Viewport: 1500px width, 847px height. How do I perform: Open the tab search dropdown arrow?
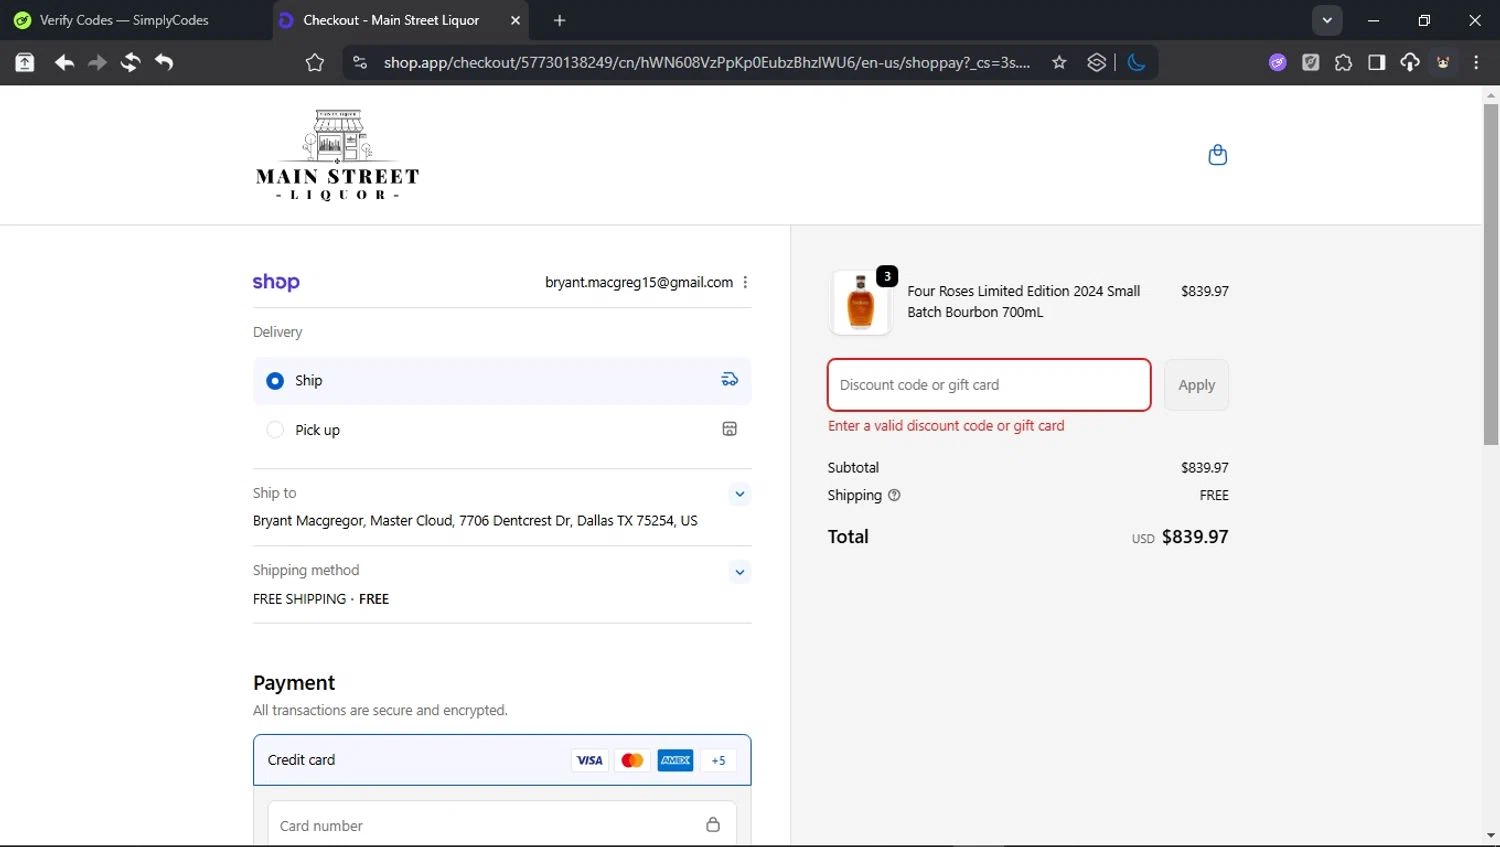[1327, 20]
